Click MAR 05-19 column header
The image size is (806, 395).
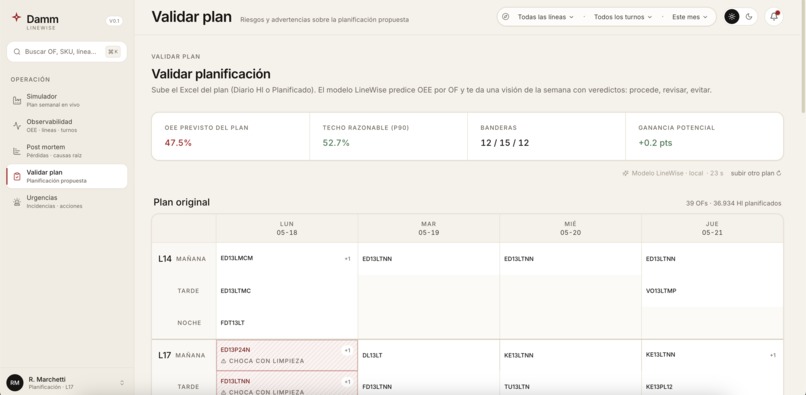coord(429,228)
